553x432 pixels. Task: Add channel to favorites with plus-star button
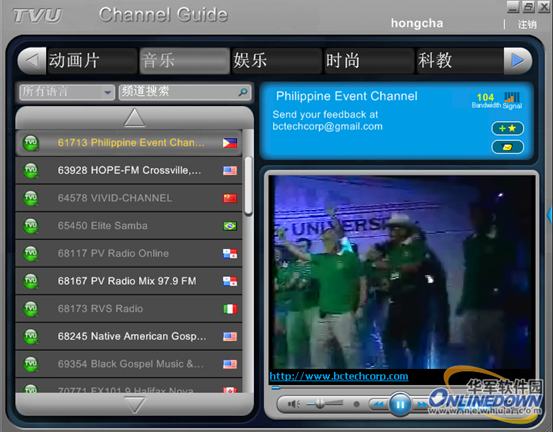click(508, 128)
